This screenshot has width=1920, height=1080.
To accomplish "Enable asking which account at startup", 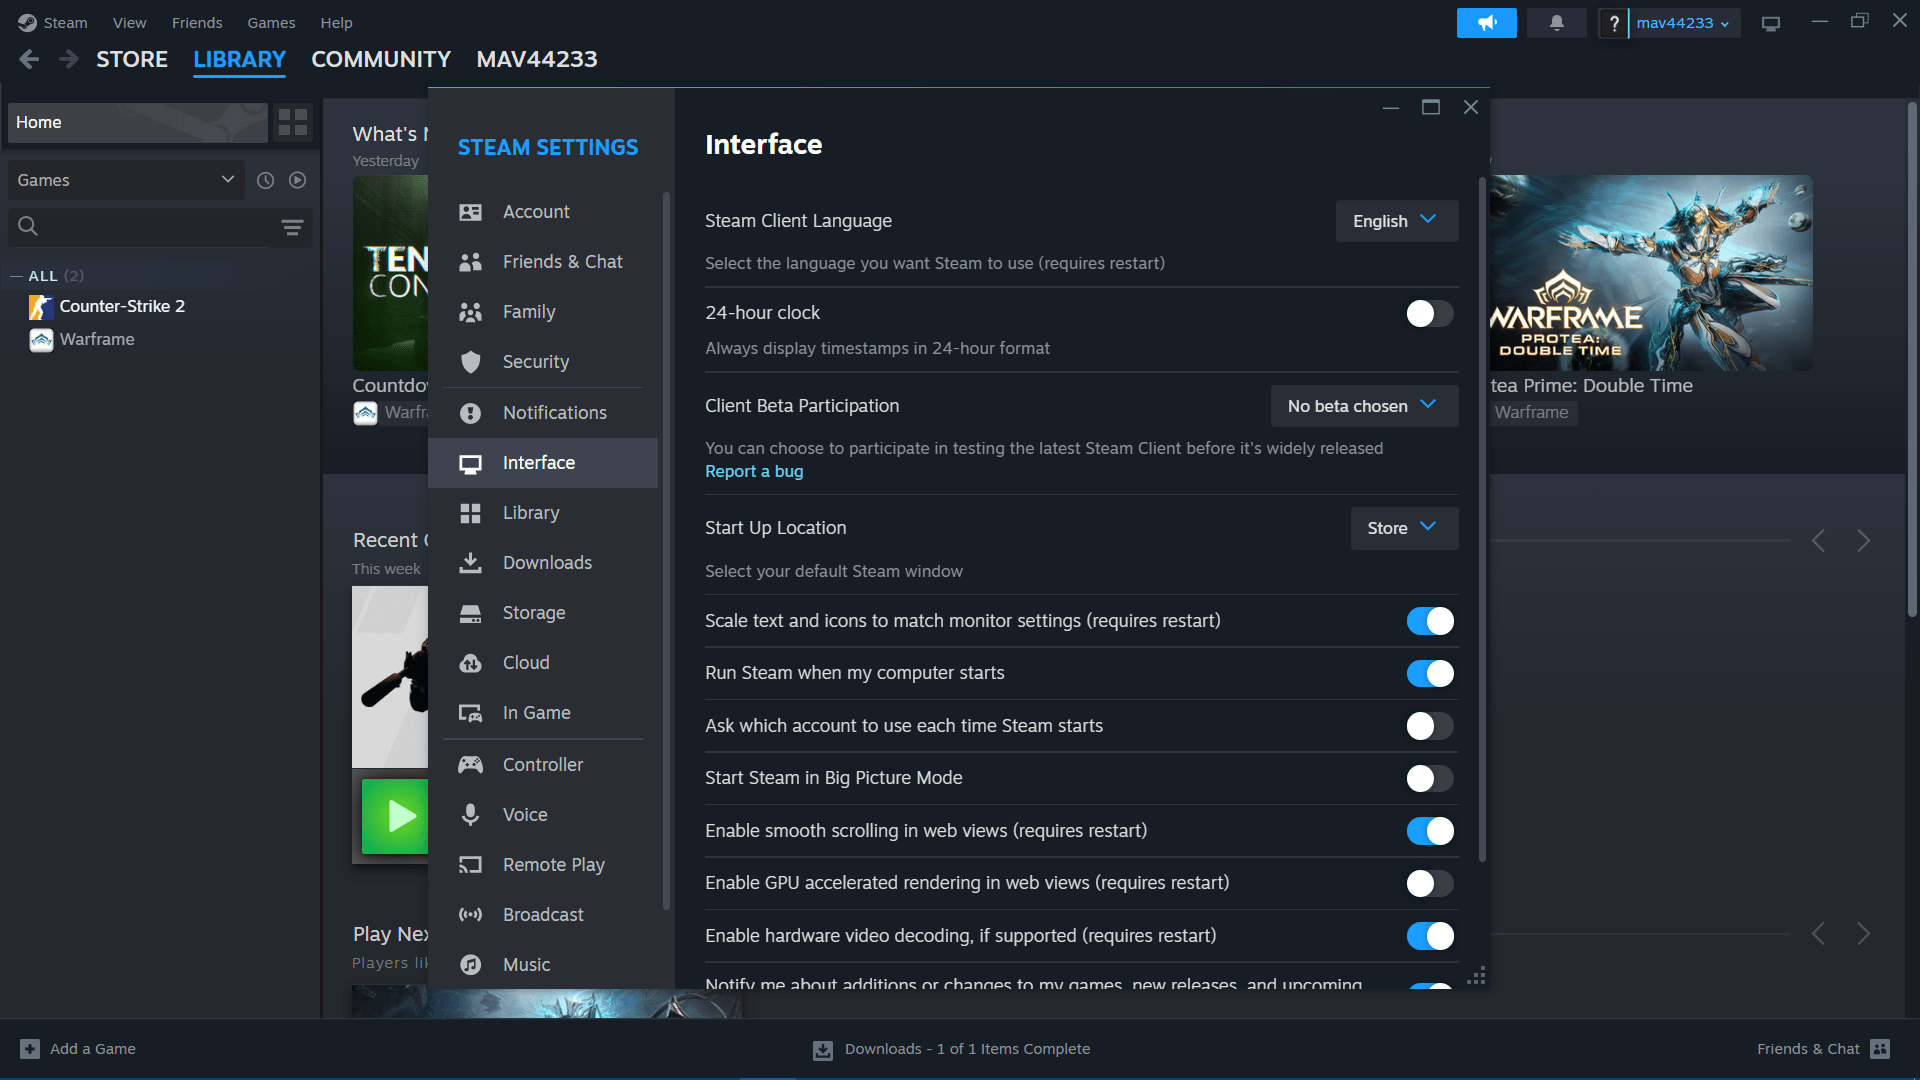I will (1430, 726).
